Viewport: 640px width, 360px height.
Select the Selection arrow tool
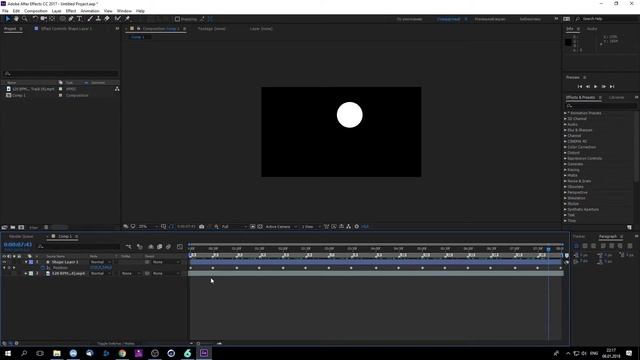8,19
